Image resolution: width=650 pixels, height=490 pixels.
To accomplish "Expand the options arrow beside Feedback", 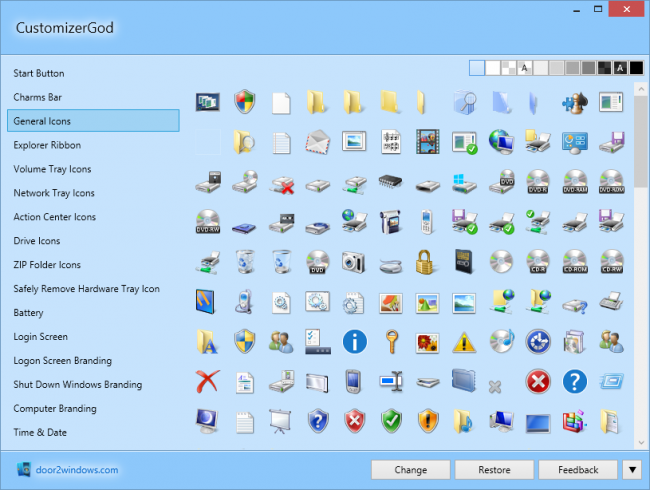I will click(x=632, y=470).
